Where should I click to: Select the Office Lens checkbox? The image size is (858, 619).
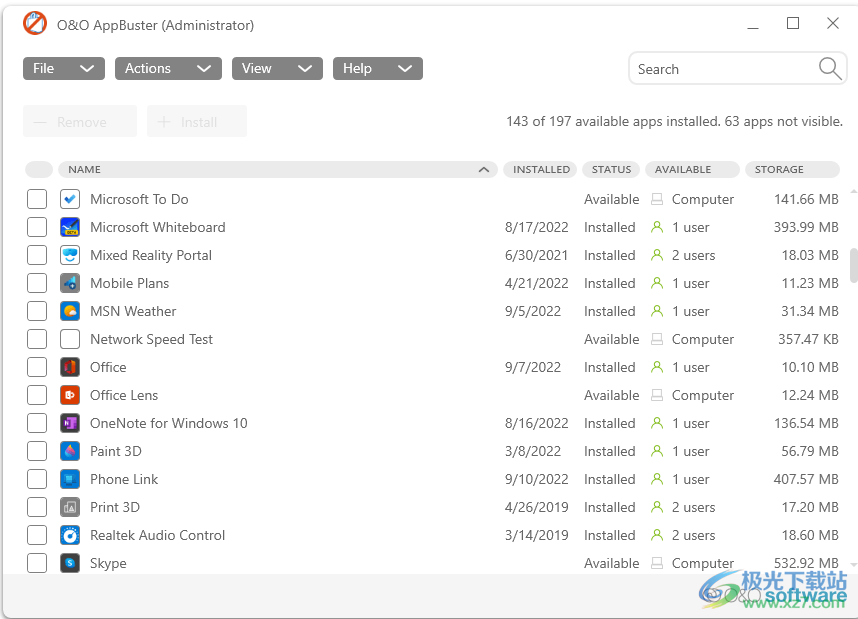[x=37, y=395]
